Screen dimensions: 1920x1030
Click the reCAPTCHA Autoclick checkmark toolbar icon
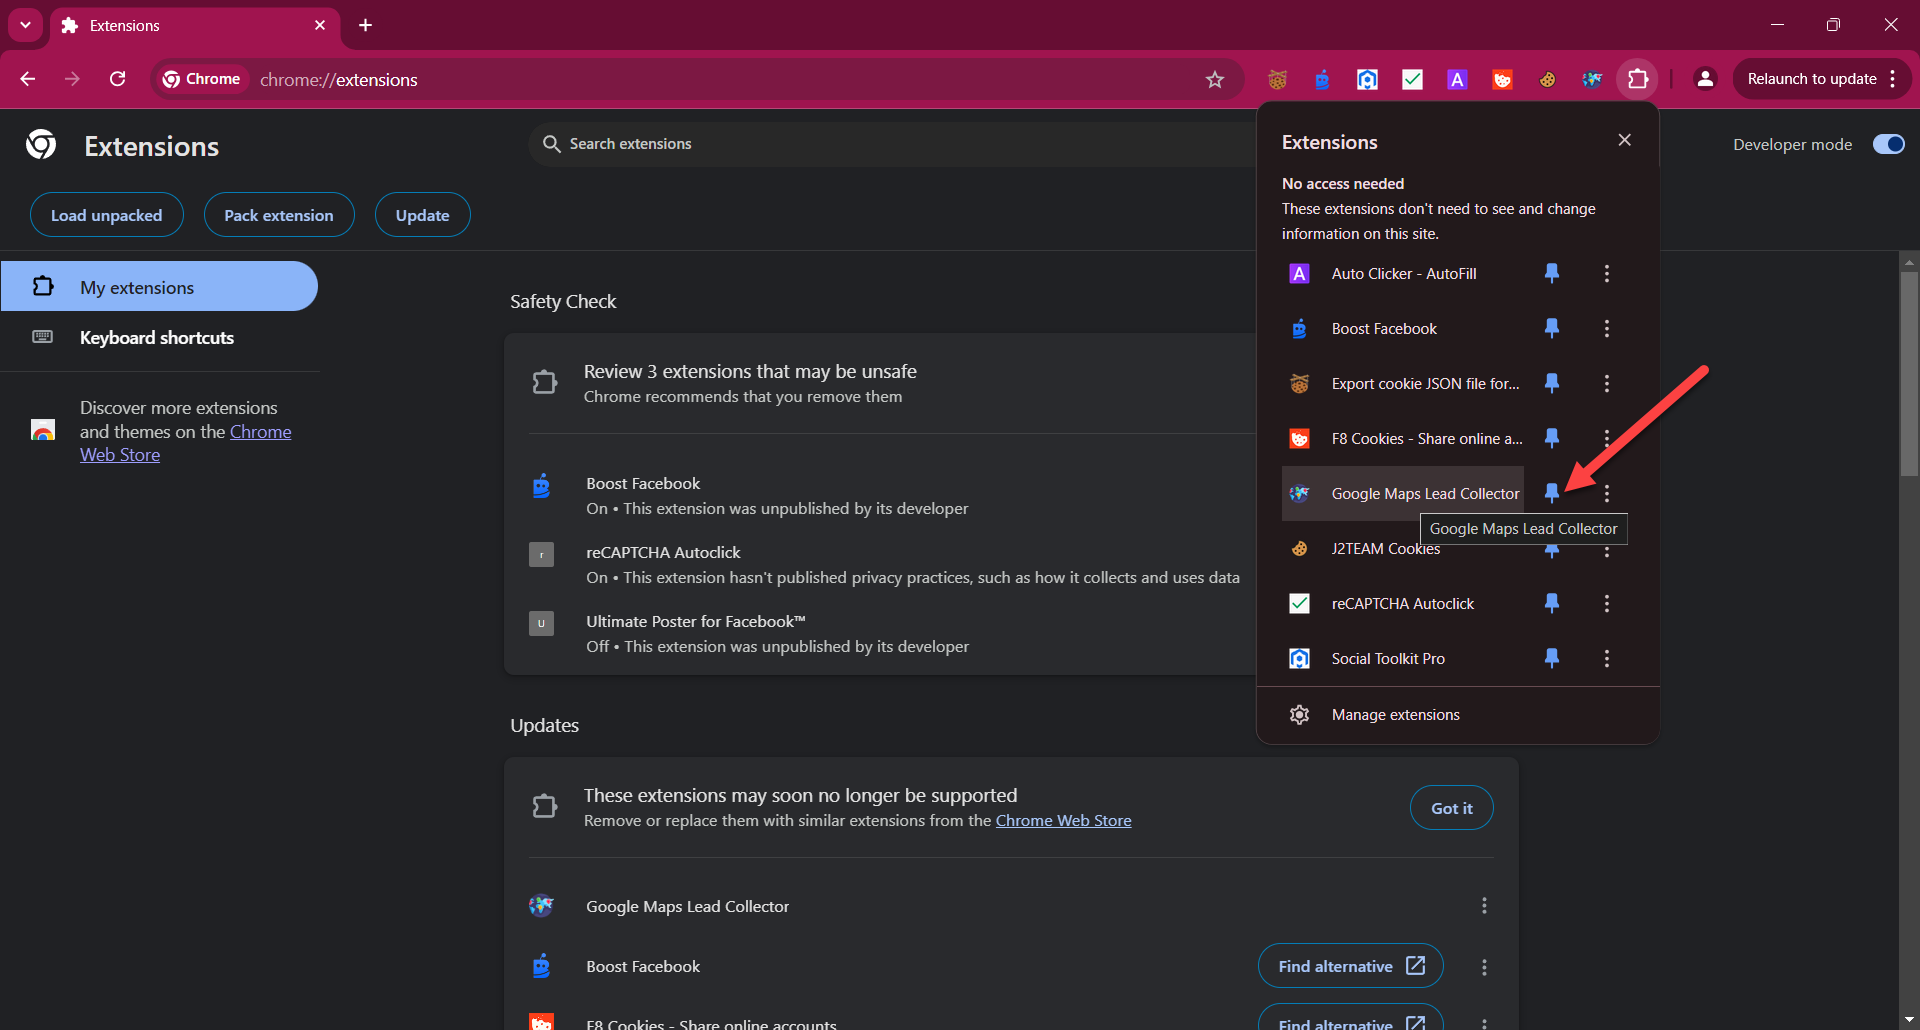coord(1412,80)
